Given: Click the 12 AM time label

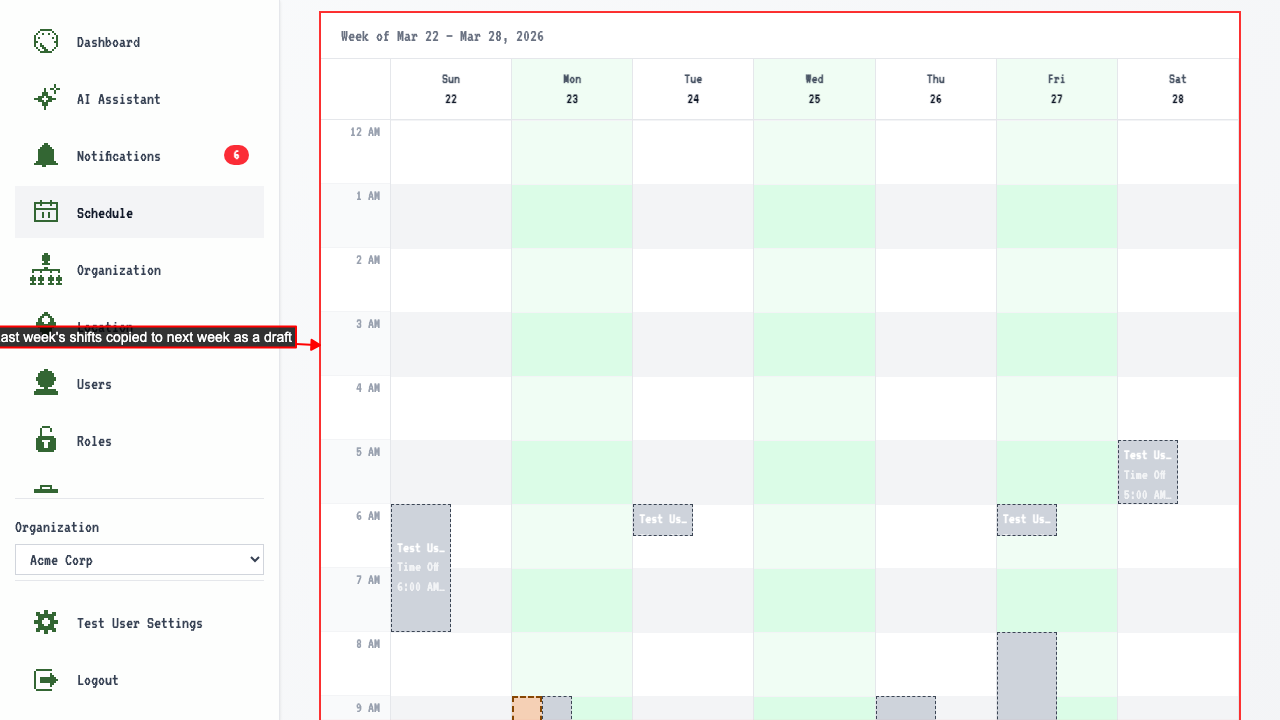Looking at the screenshot, I should tap(365, 132).
